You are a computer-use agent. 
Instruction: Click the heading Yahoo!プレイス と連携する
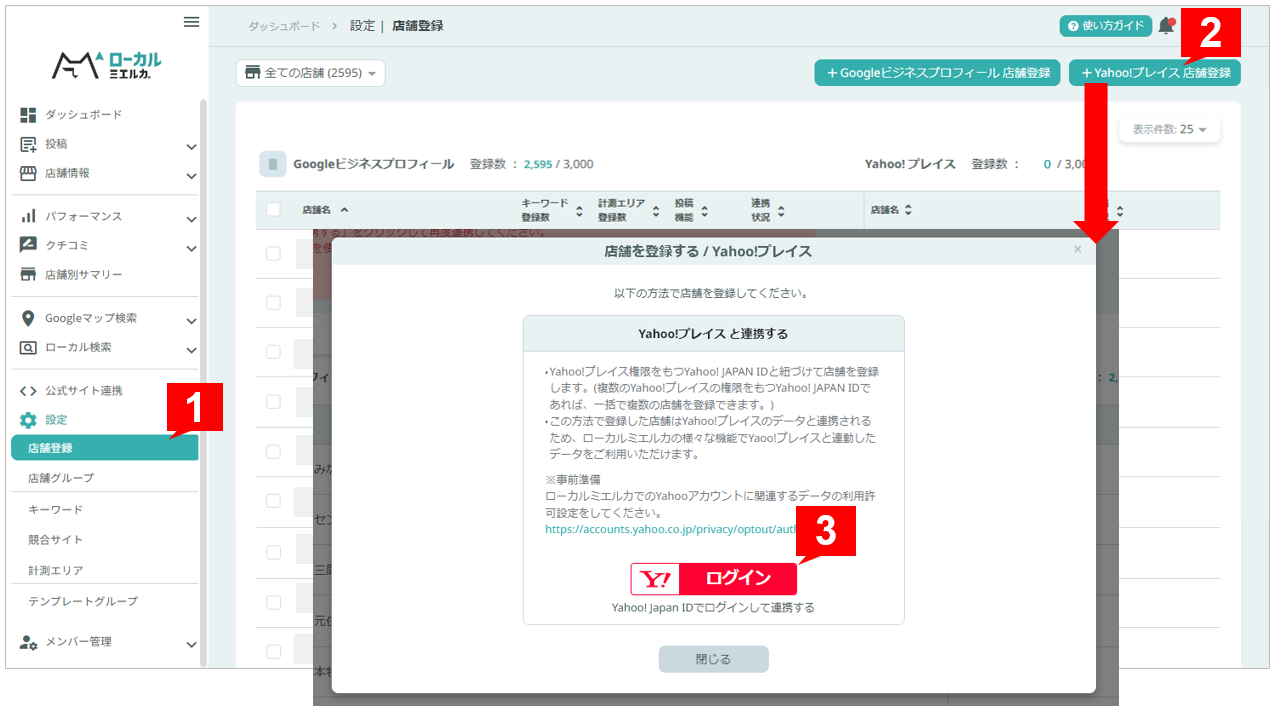(x=713, y=334)
